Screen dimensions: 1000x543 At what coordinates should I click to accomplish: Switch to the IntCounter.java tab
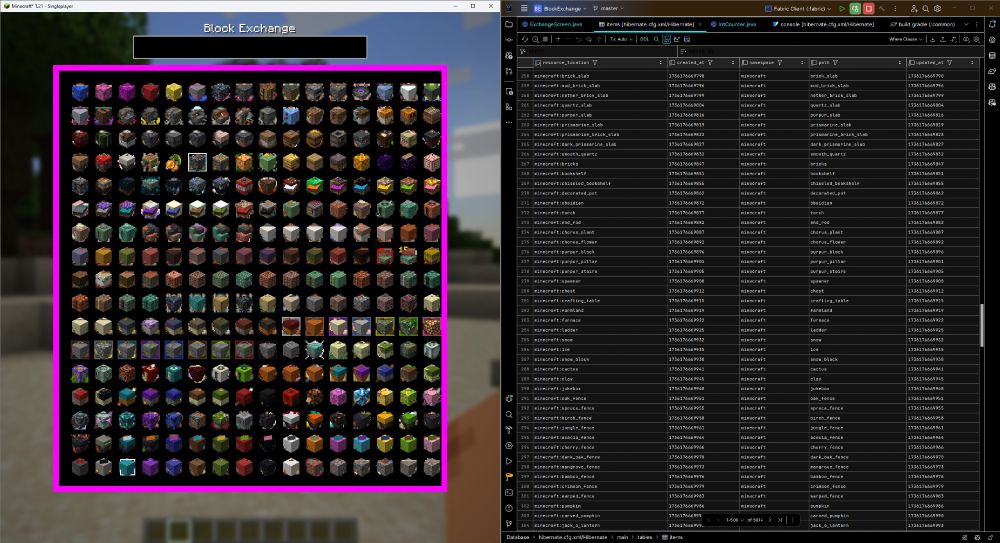coord(733,24)
